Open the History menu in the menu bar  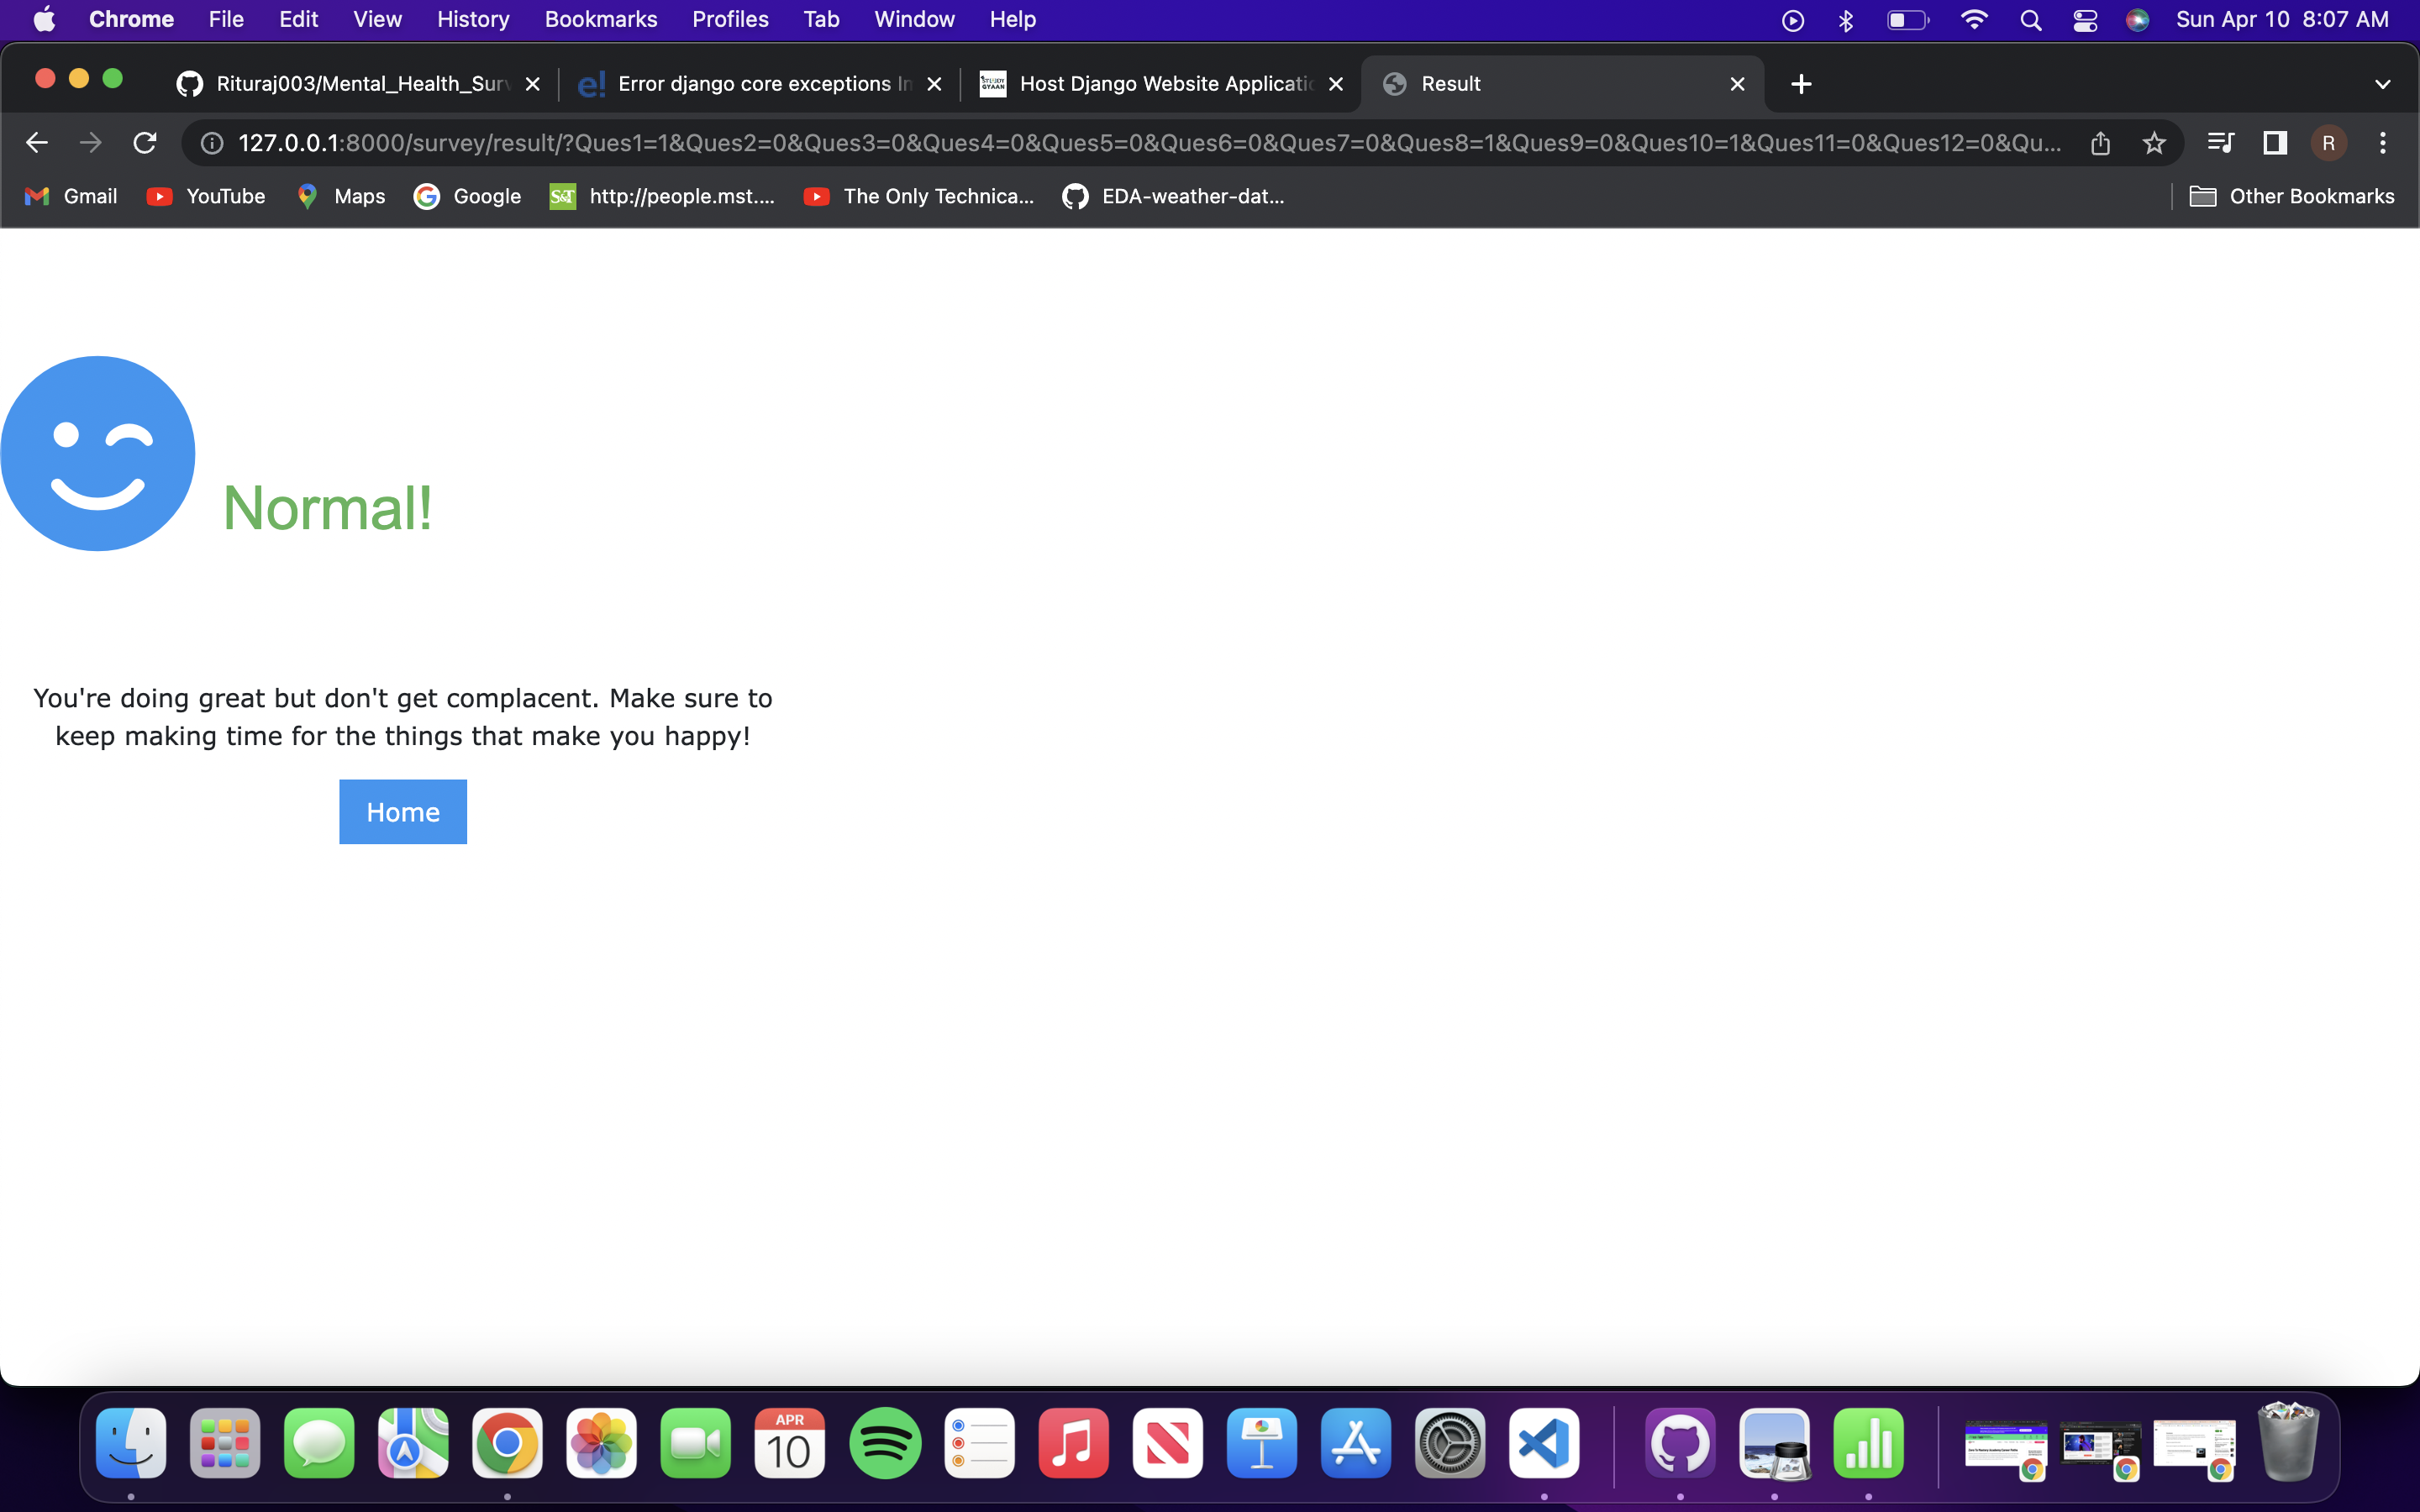point(473,19)
